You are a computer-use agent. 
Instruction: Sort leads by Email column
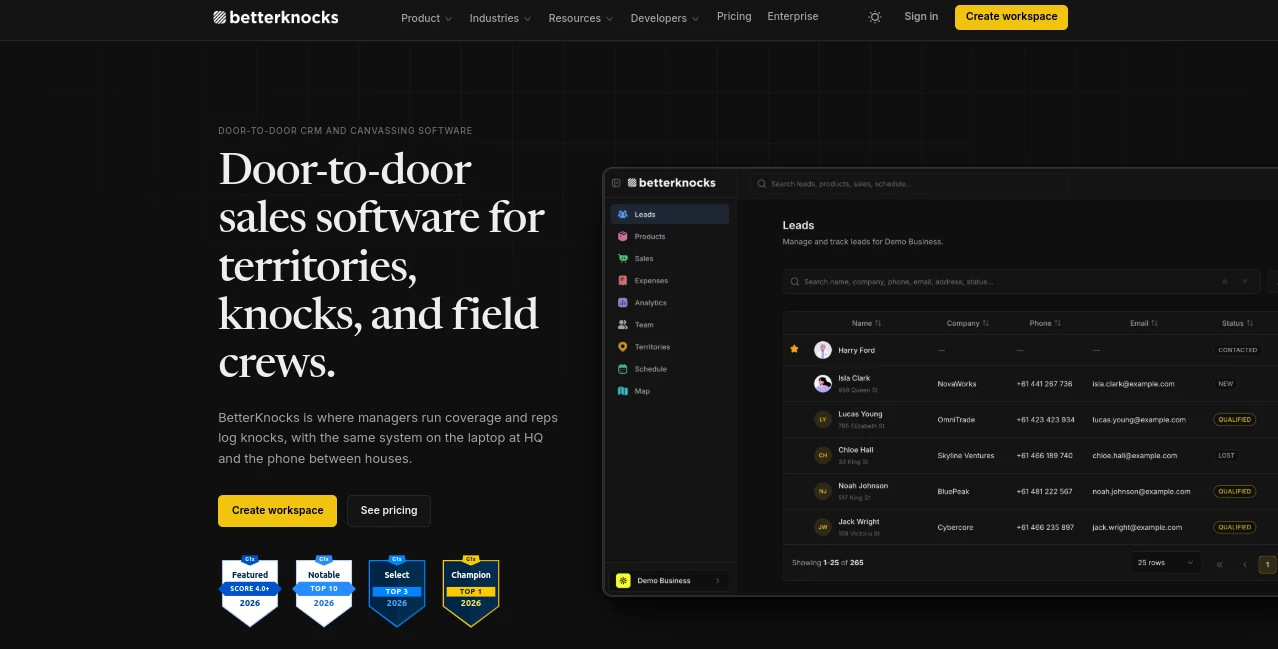(1144, 323)
